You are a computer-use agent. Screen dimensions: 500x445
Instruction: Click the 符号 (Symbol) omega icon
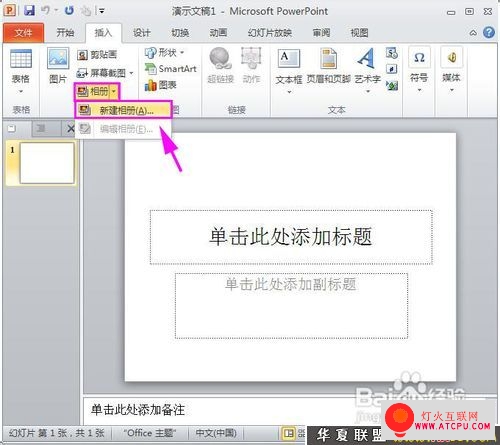[419, 58]
